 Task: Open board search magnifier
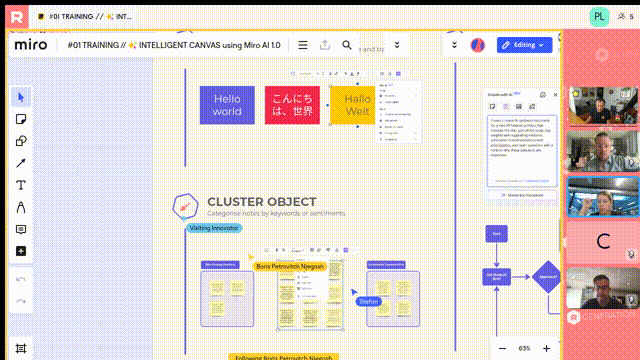pos(347,45)
